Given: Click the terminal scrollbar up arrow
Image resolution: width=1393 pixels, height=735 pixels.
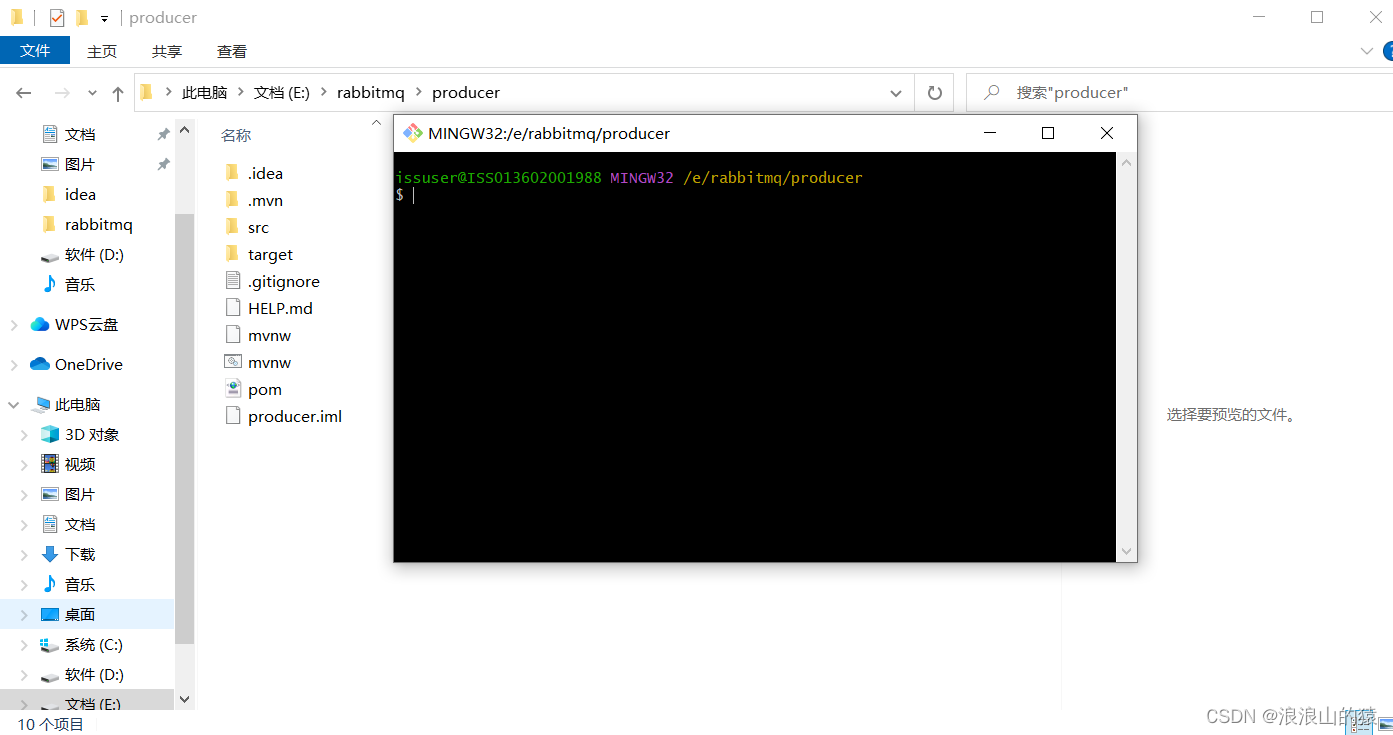Looking at the screenshot, I should click(x=1126, y=162).
